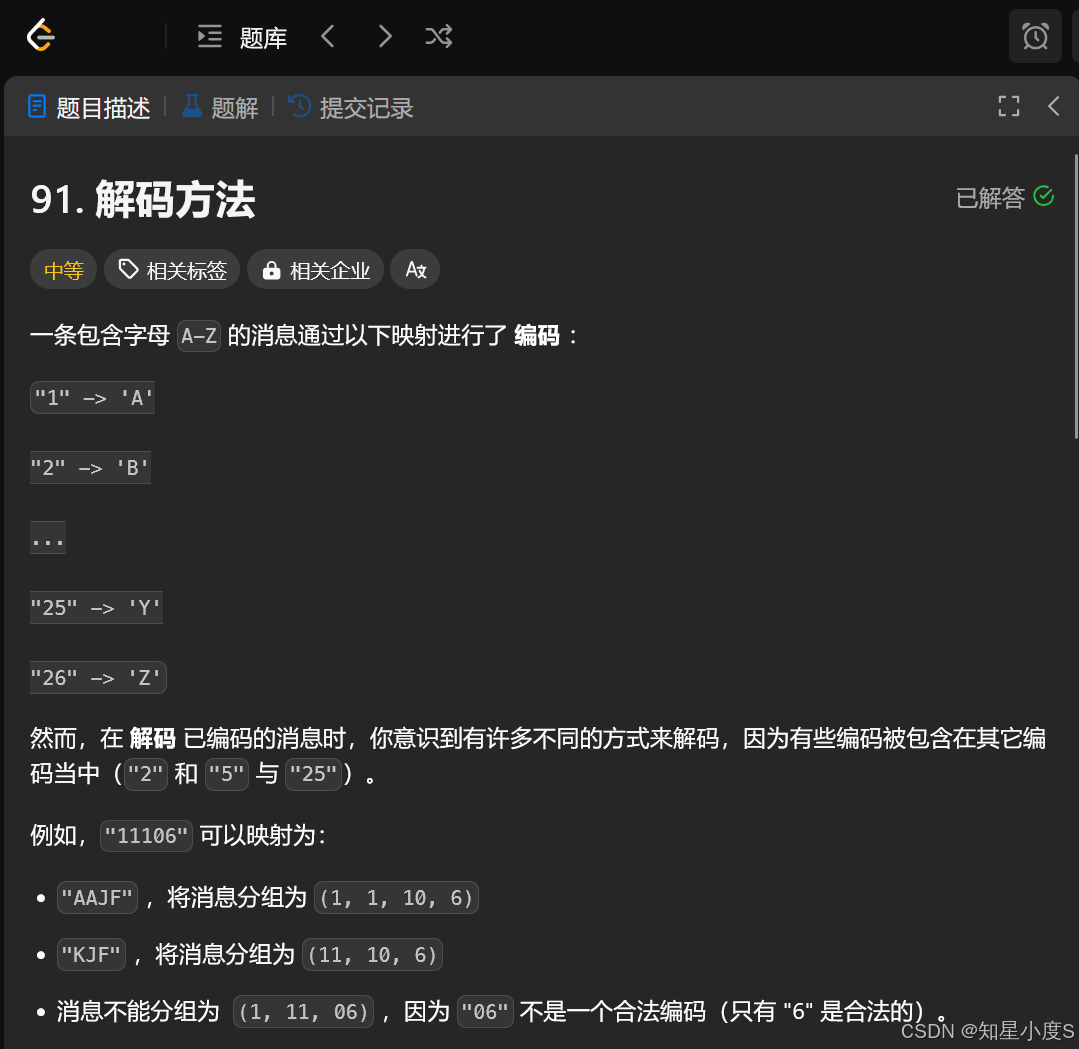Click the problem title 91. 解码方法

pos(142,200)
